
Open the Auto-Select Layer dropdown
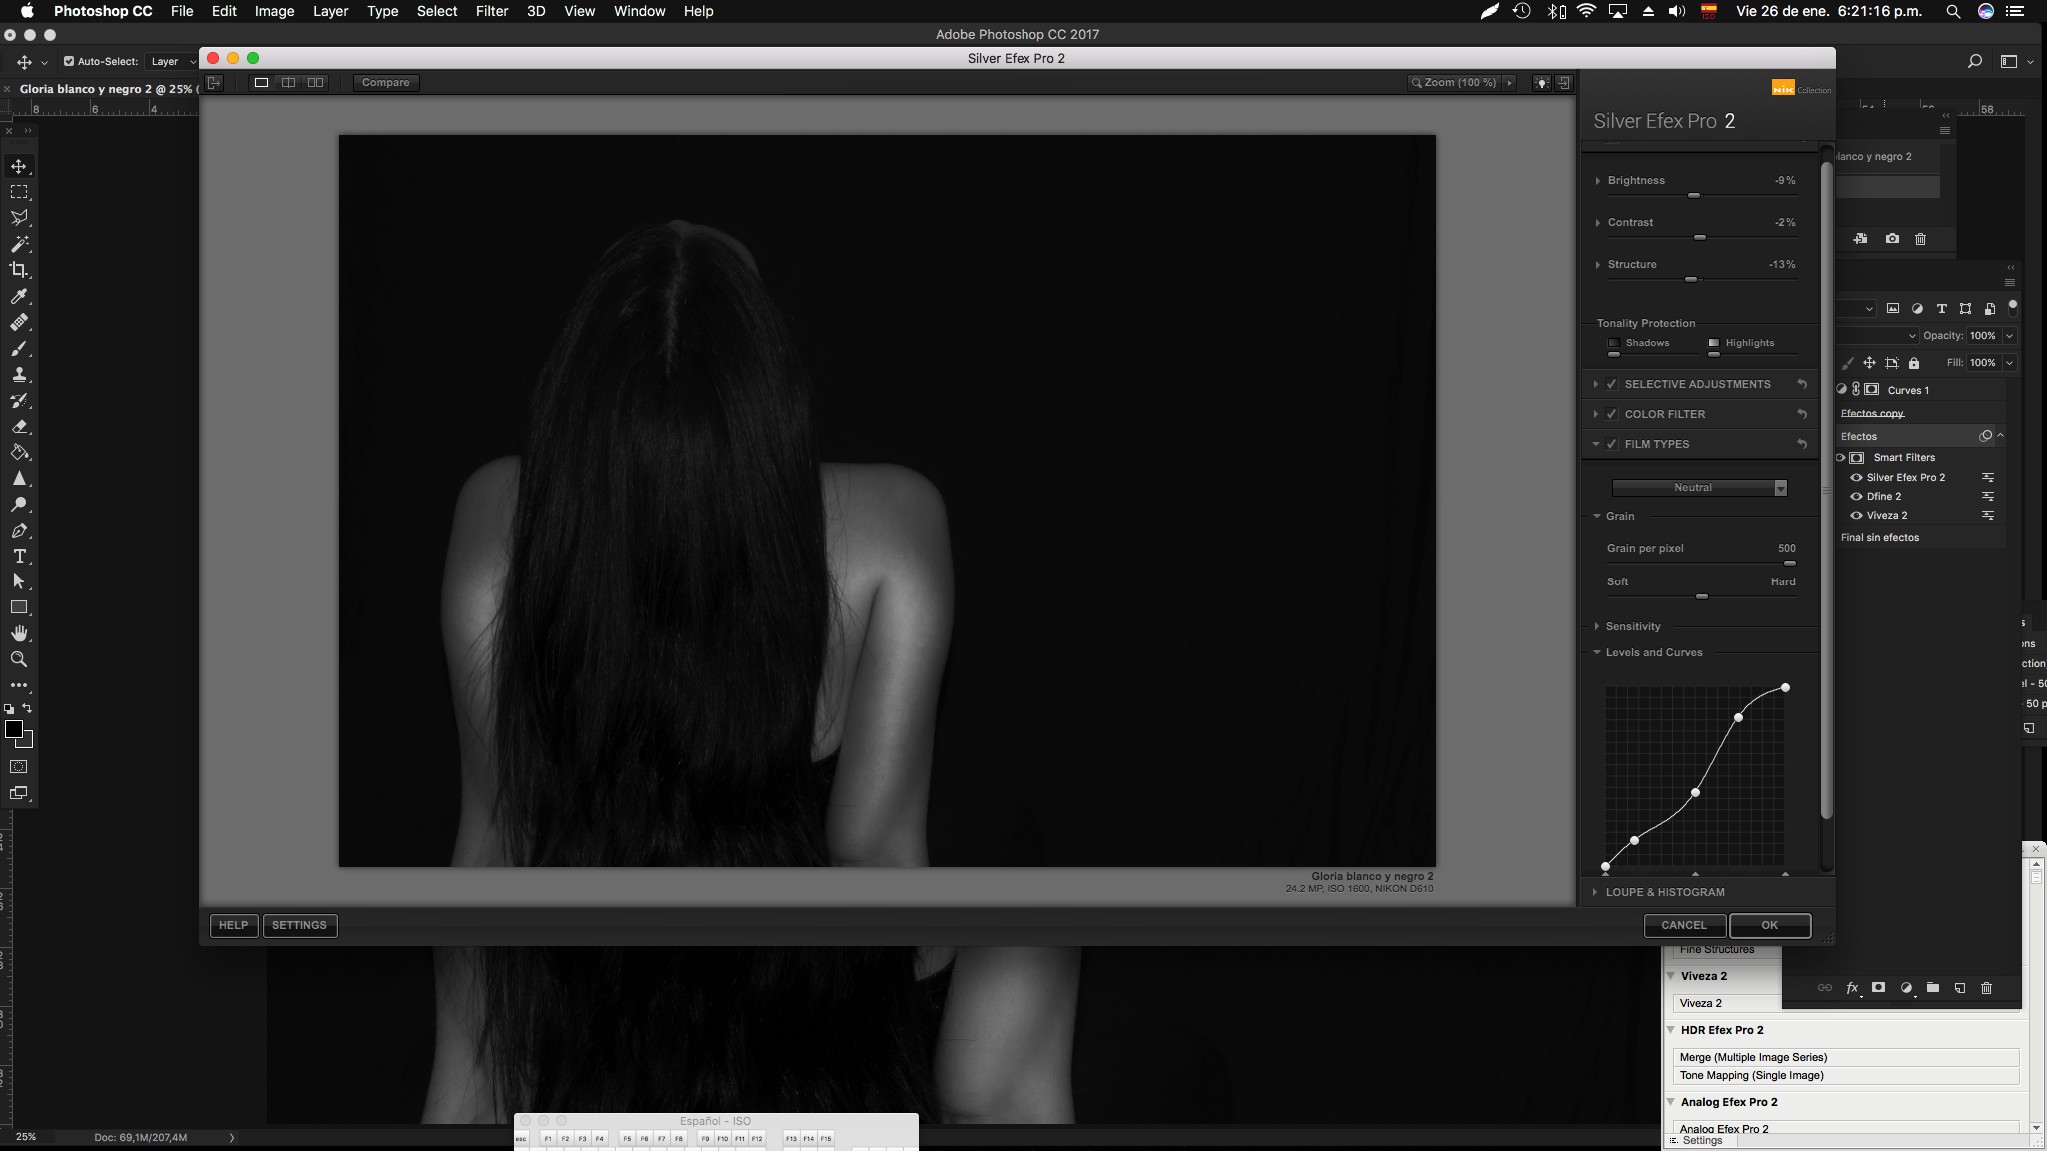172,61
